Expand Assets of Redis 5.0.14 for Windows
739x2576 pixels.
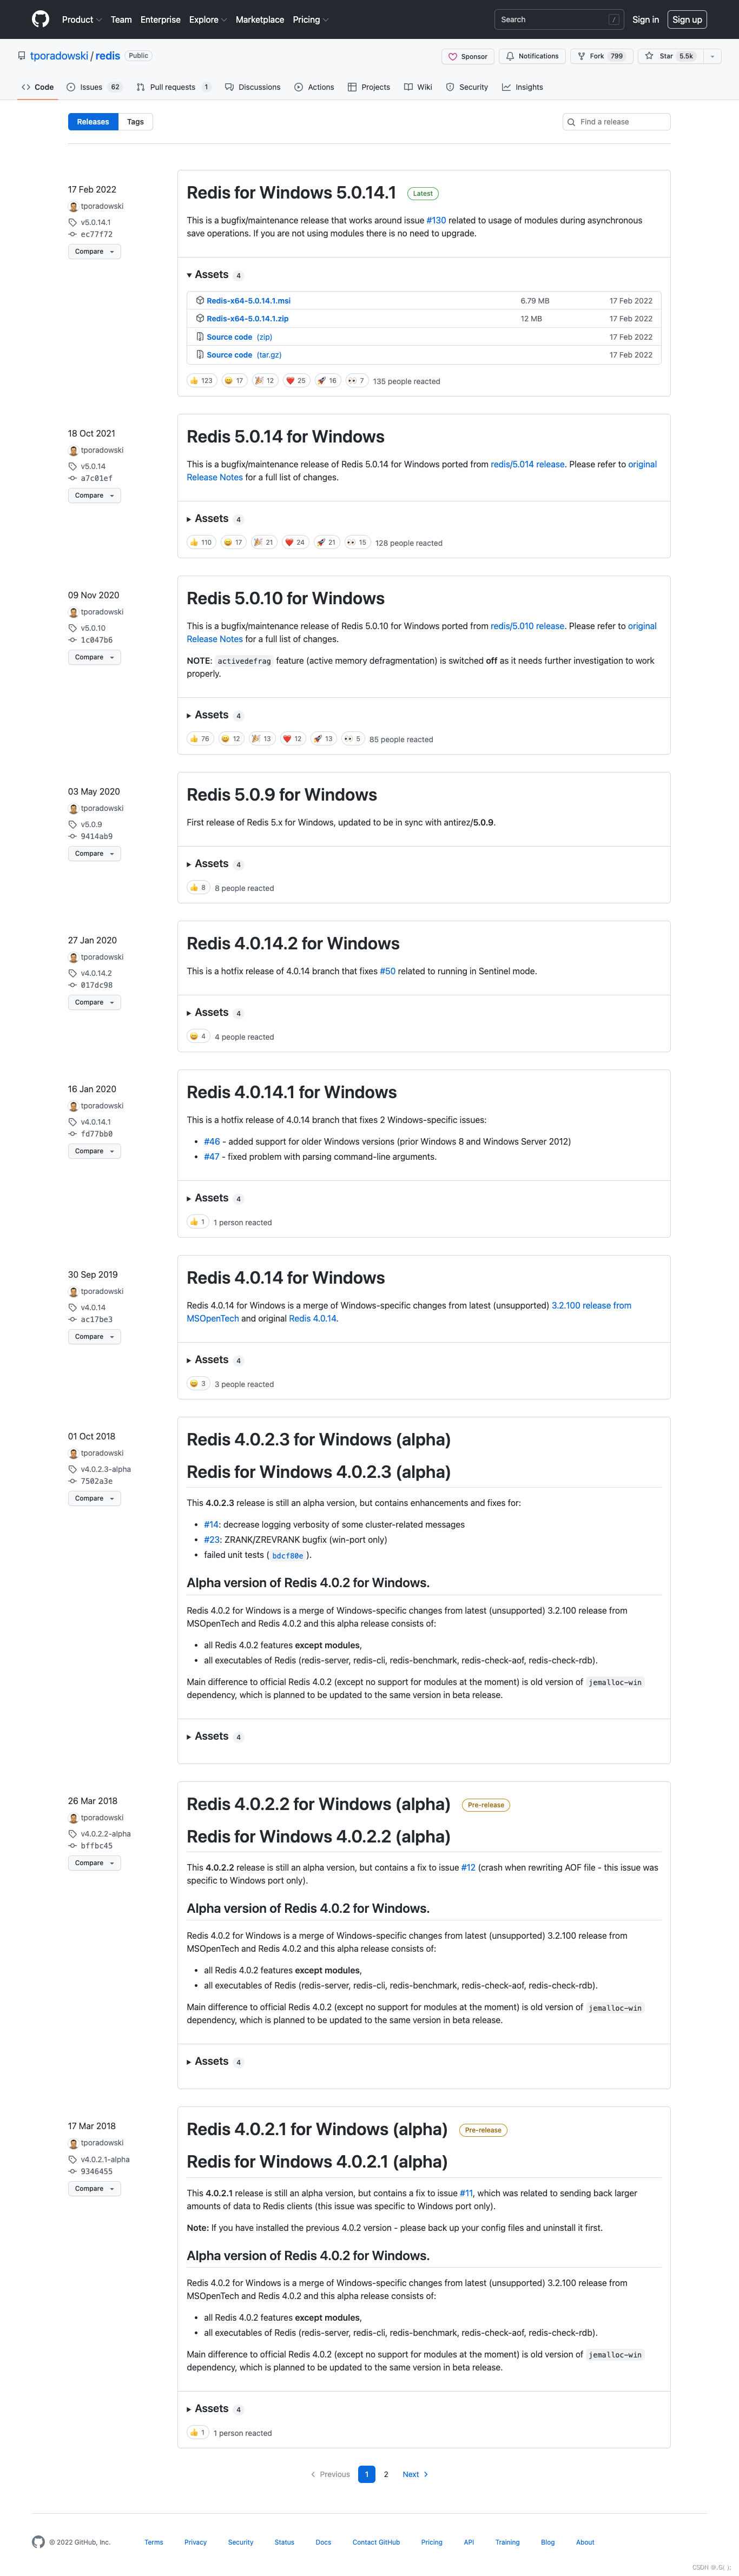coord(214,519)
